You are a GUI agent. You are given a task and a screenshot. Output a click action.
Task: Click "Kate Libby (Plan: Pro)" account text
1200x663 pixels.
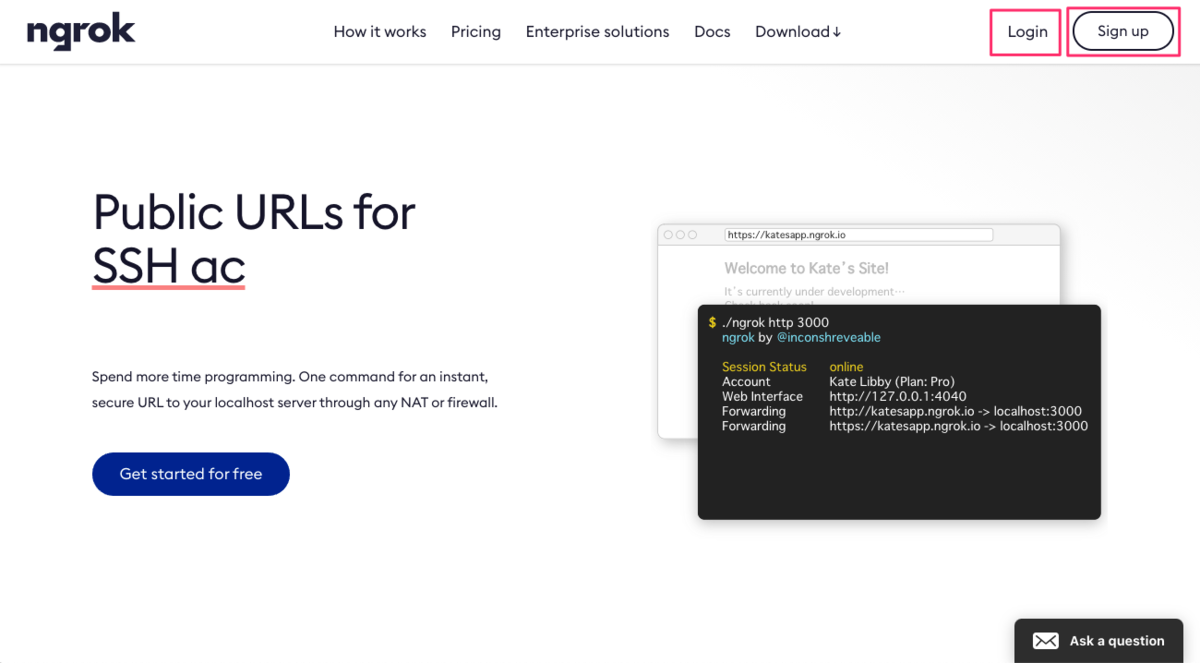[x=892, y=381]
